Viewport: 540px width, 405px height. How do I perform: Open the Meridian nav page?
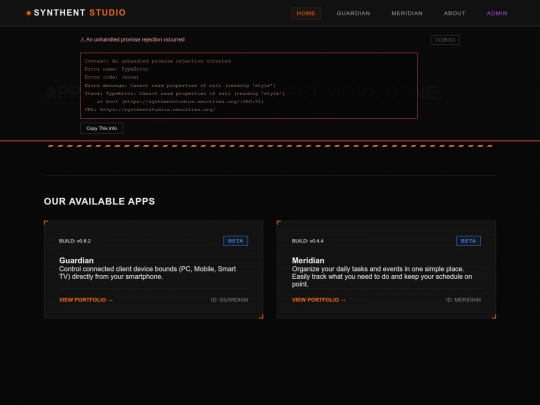click(407, 13)
